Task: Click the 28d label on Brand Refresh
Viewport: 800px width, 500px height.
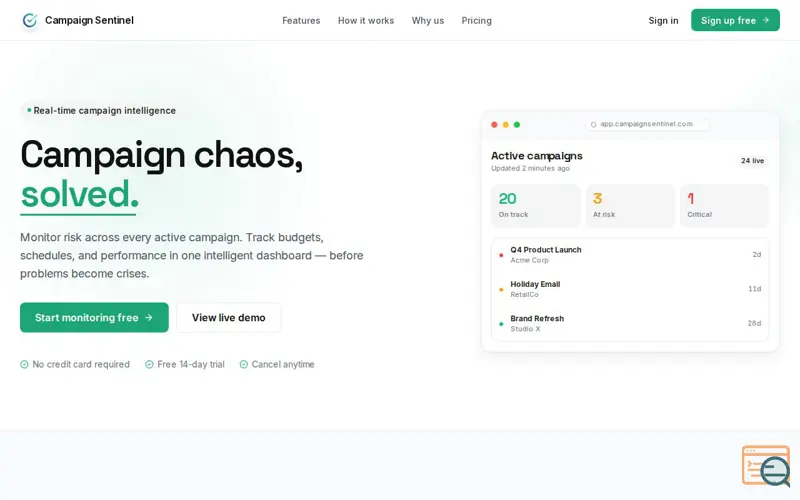Action: [x=754, y=323]
